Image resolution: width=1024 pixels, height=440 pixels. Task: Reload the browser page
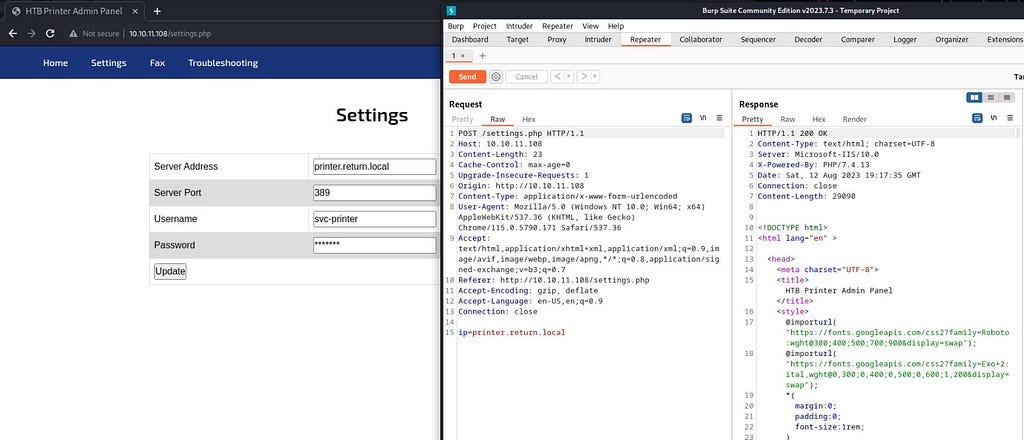click(50, 33)
